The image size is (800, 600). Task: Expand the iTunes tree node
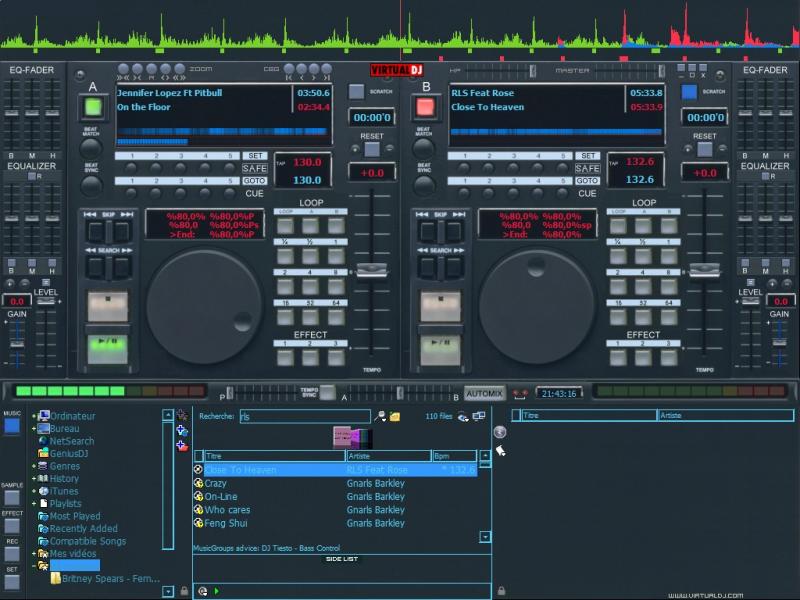(x=34, y=491)
